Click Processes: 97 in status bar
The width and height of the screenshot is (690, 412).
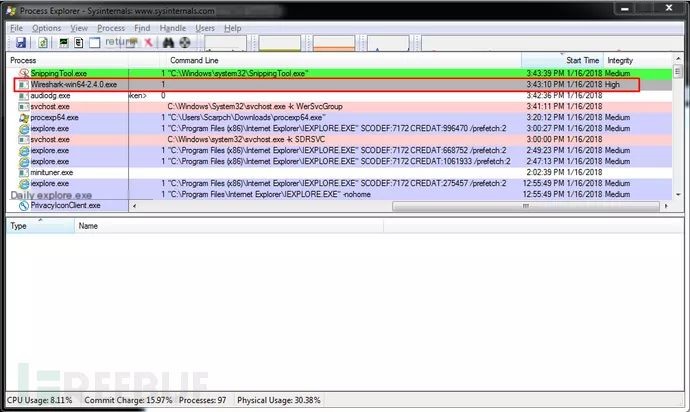[202, 401]
